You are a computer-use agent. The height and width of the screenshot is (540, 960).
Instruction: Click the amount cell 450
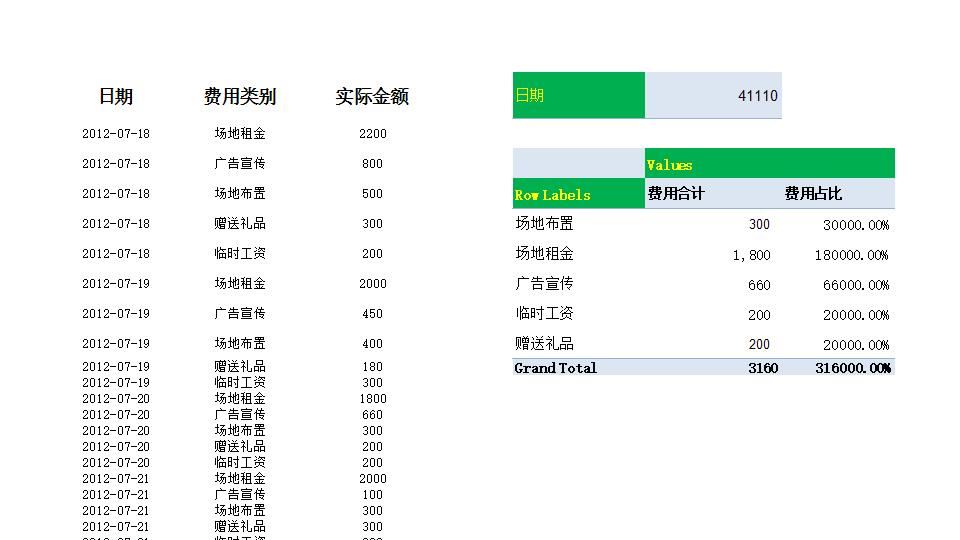click(x=372, y=313)
